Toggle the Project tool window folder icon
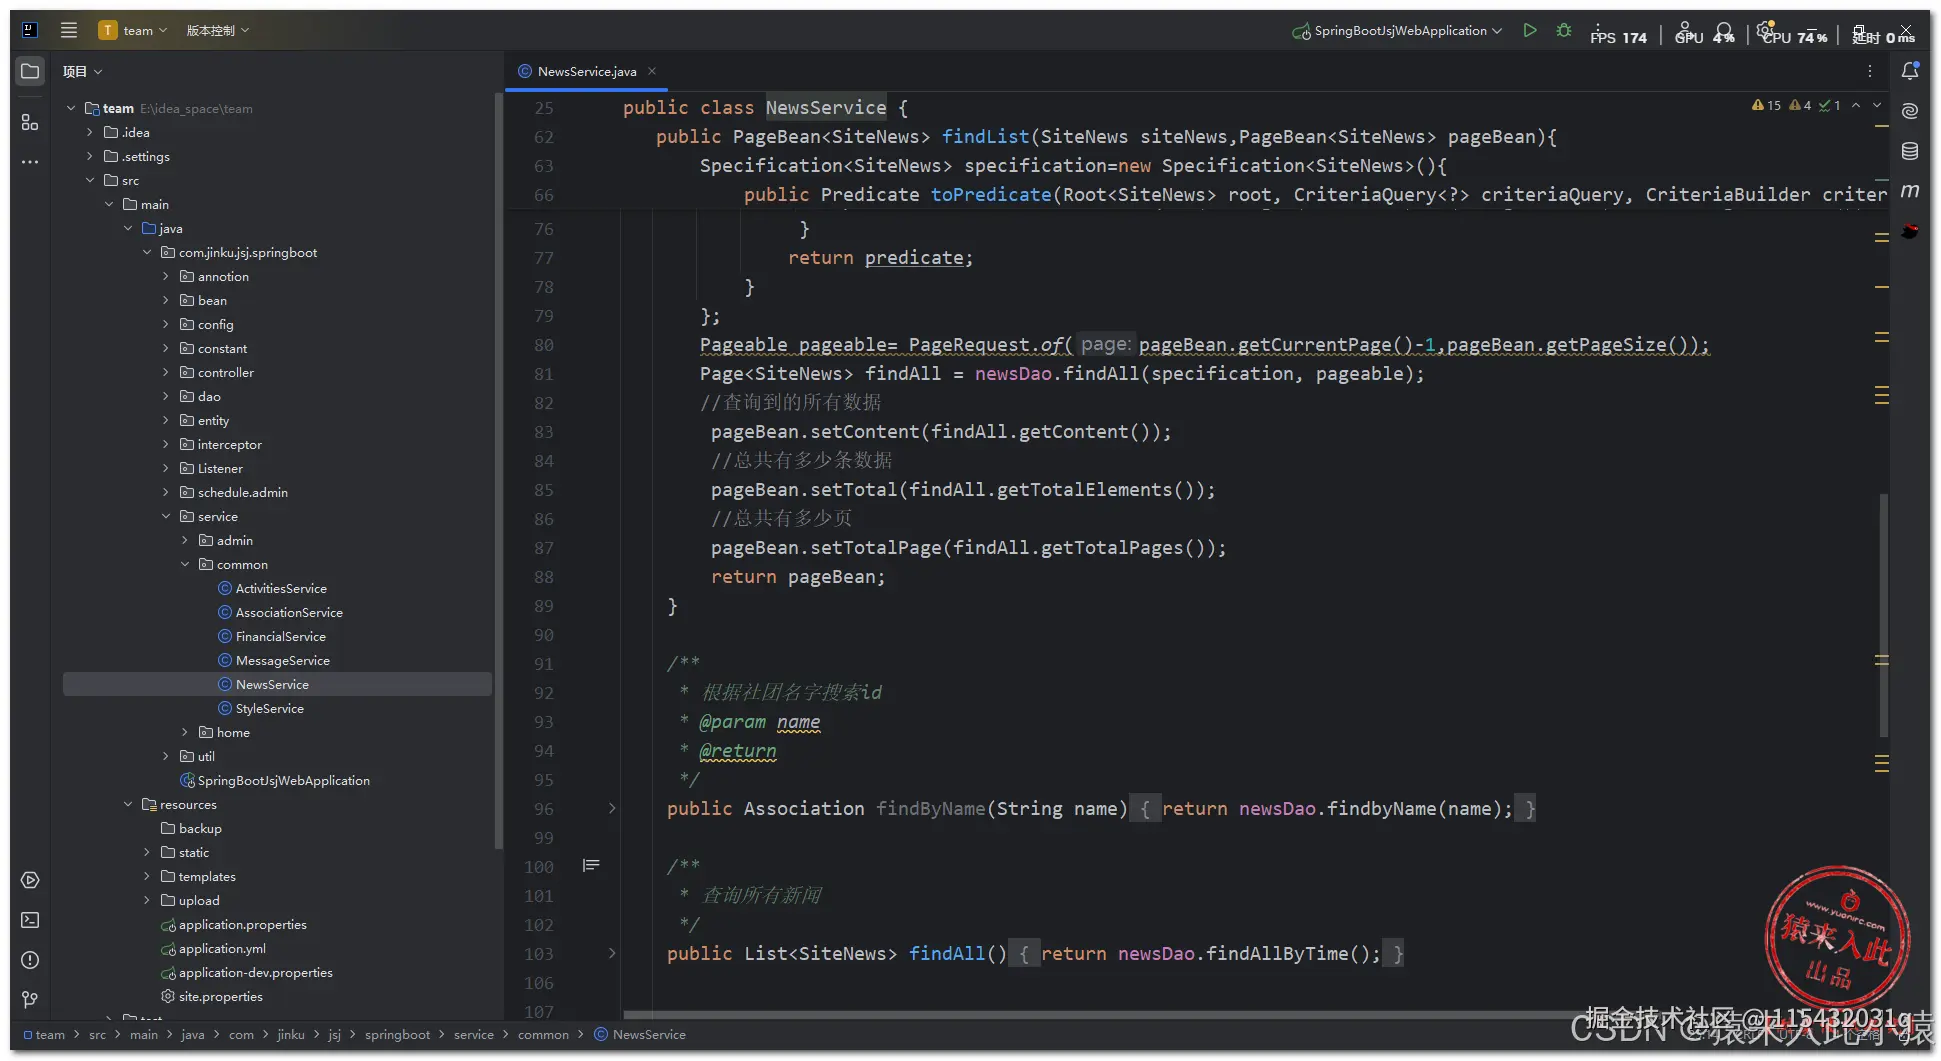The image size is (1941, 1061). 30,71
